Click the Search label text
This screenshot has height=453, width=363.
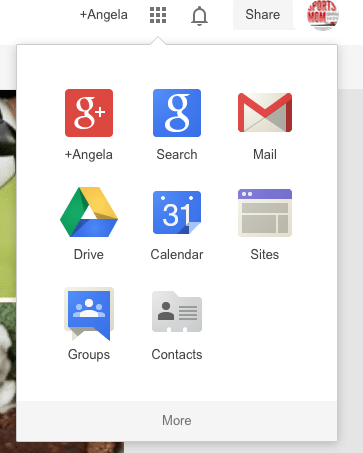pyautogui.click(x=177, y=155)
